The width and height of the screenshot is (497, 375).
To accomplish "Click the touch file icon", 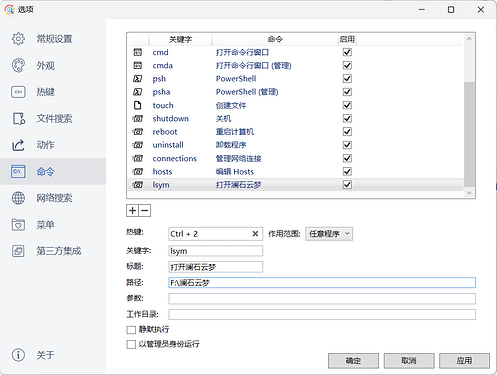I will 137,105.
